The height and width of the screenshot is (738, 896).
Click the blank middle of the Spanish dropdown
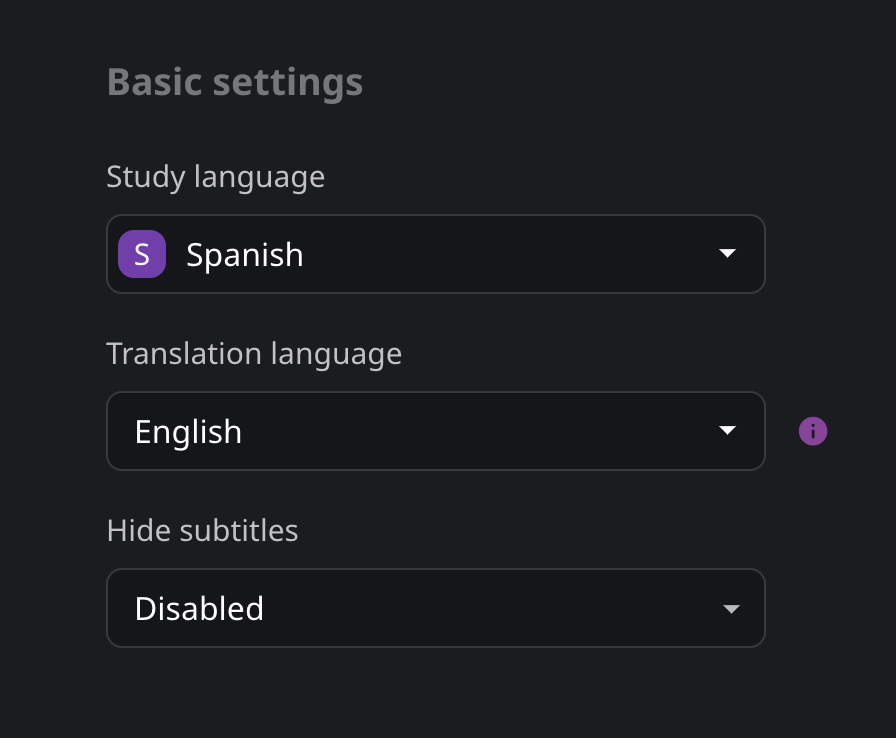[509, 254]
